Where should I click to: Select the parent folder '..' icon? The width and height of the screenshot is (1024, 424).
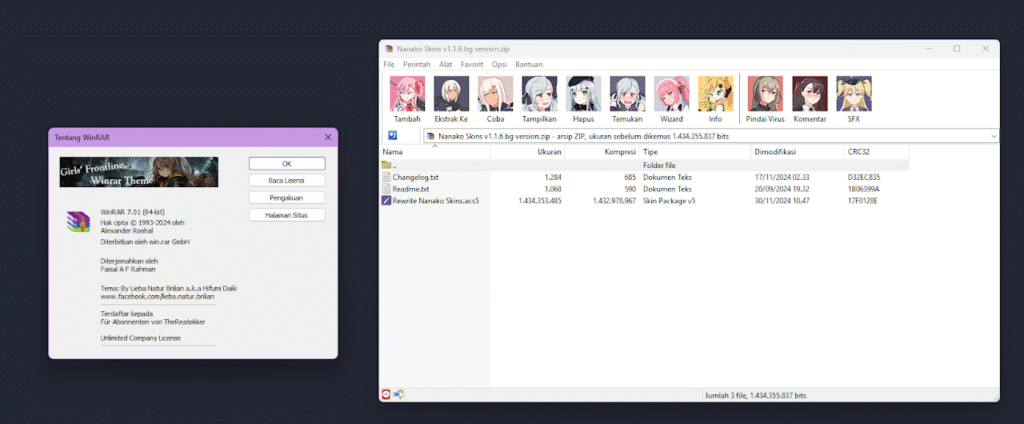click(386, 165)
